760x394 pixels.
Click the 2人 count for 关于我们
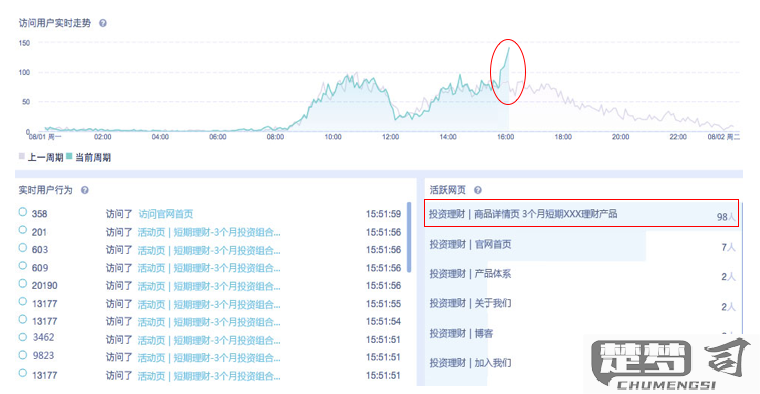[728, 307]
